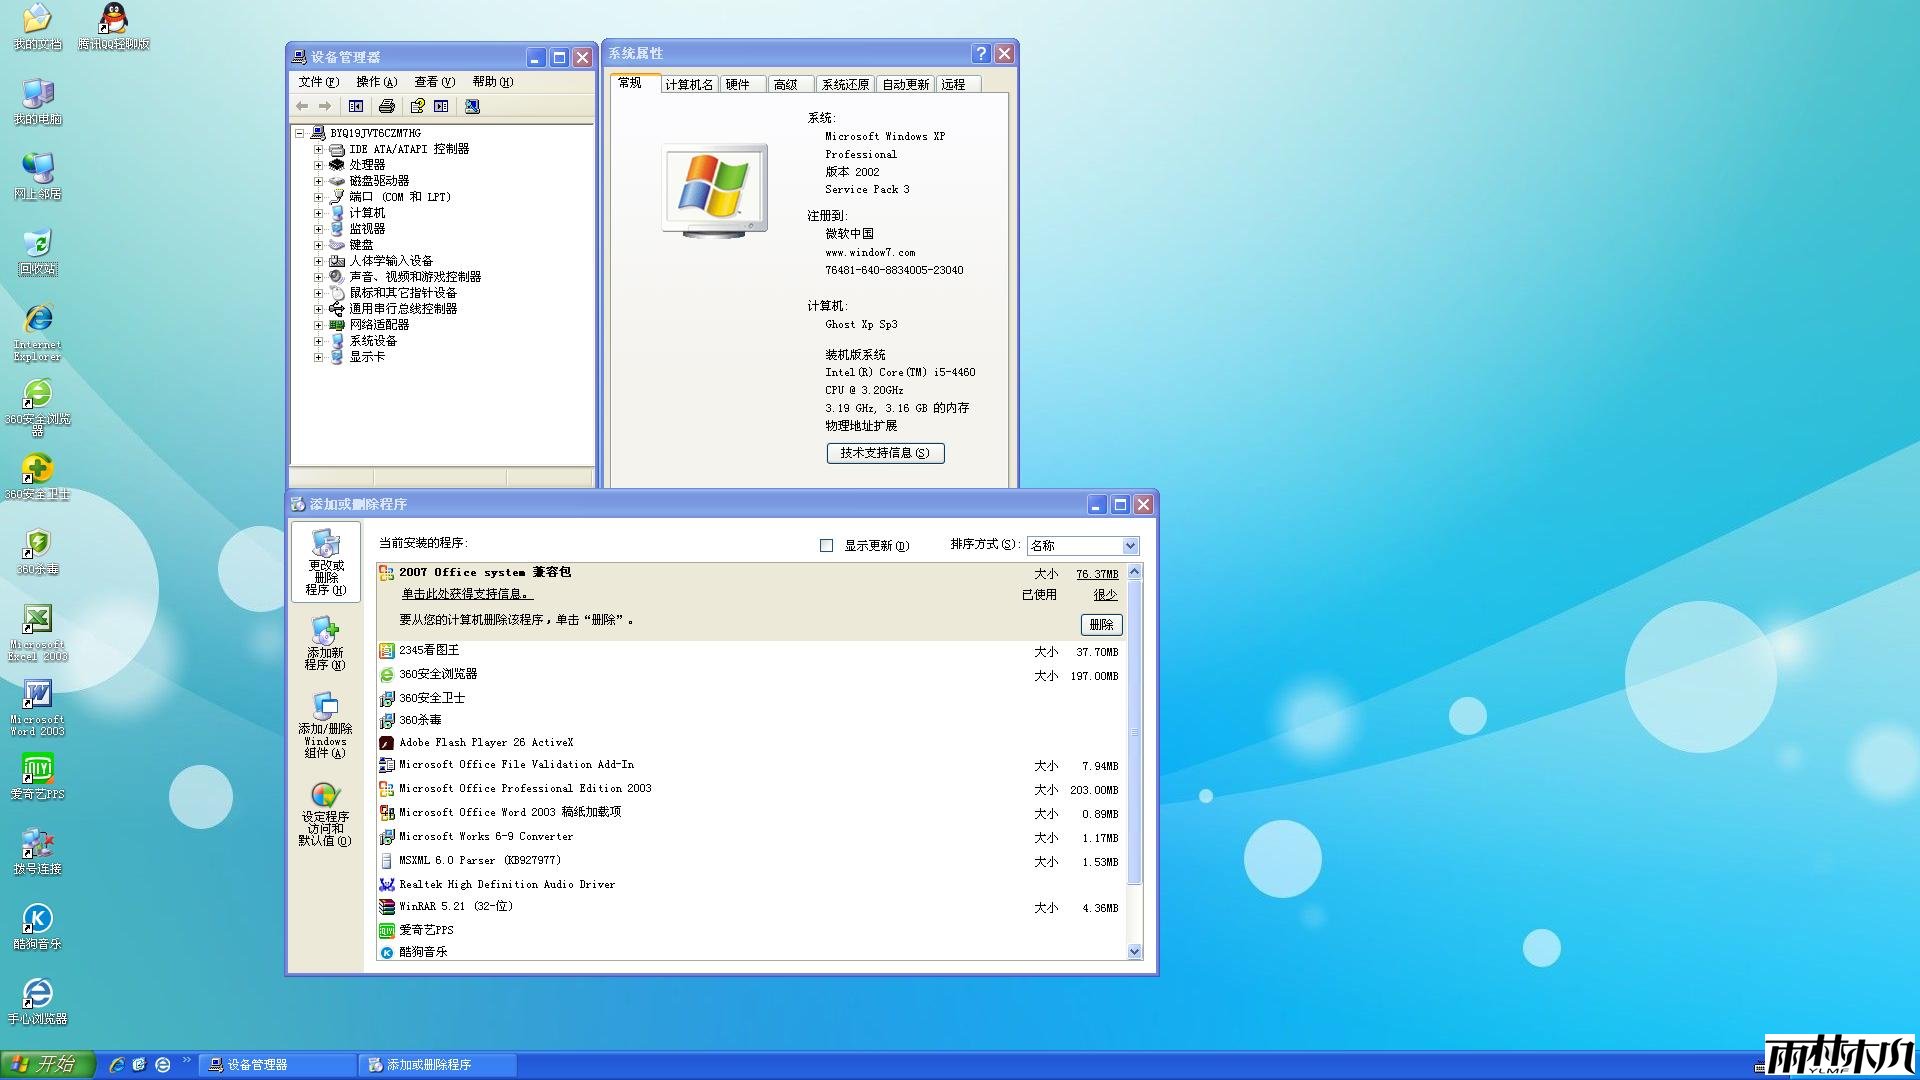Click the 单击此处获得支持信息 link
Viewport: 1920px width, 1080px height.
click(x=467, y=594)
